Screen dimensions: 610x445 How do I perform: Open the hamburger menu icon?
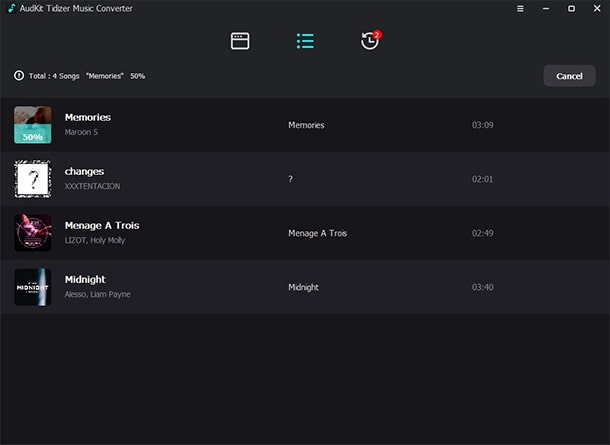(520, 8)
